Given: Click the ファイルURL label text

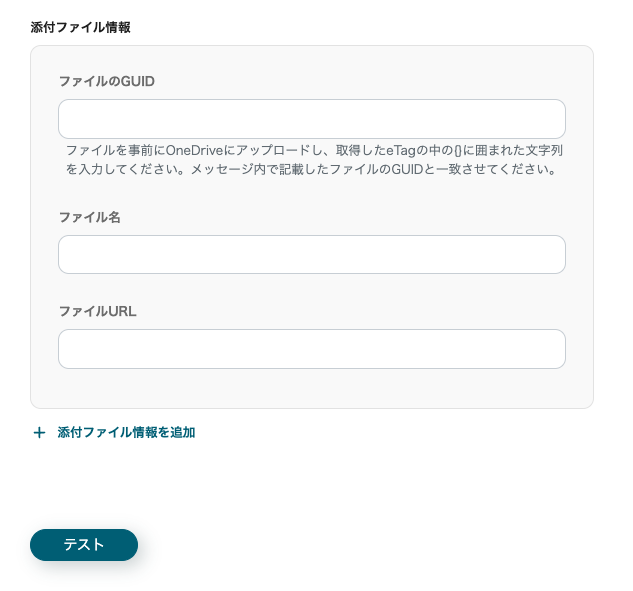Looking at the screenshot, I should tap(97, 311).
